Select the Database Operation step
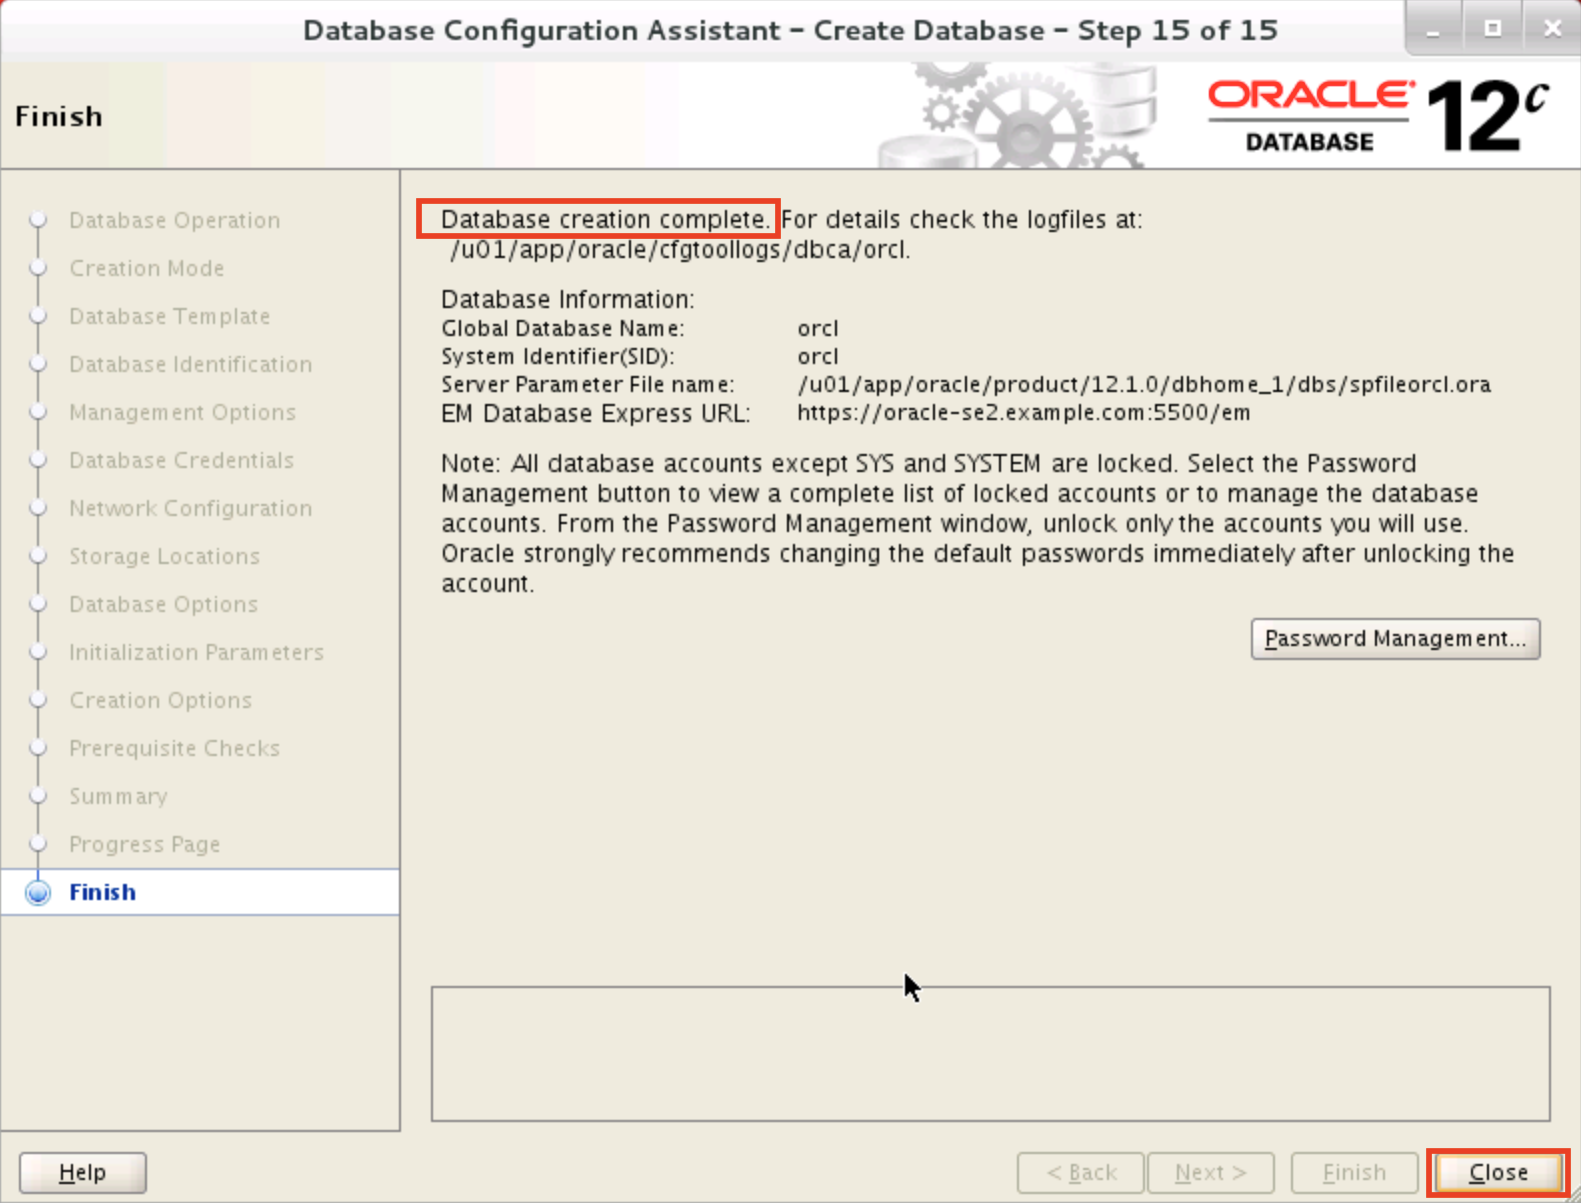This screenshot has height=1203, width=1581. click(x=175, y=220)
